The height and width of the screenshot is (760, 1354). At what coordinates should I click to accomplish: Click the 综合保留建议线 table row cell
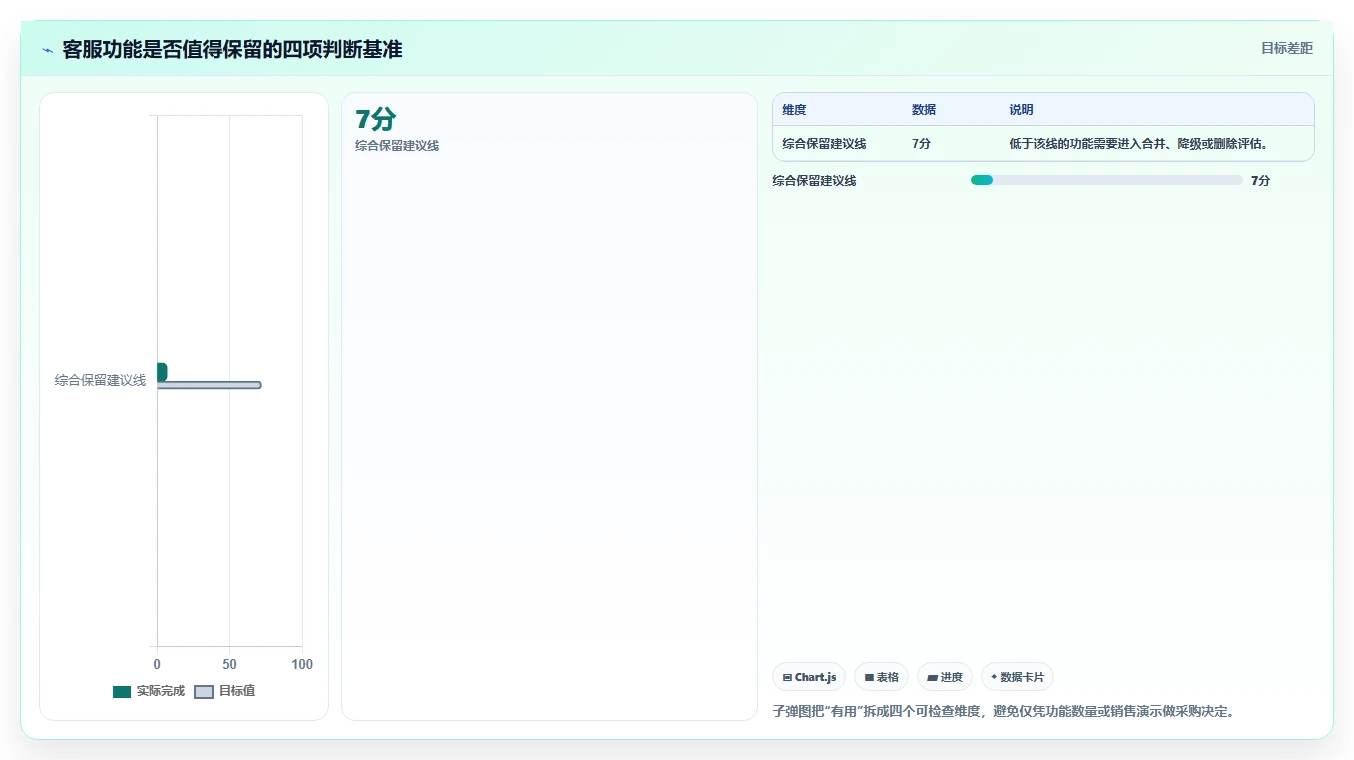click(824, 144)
